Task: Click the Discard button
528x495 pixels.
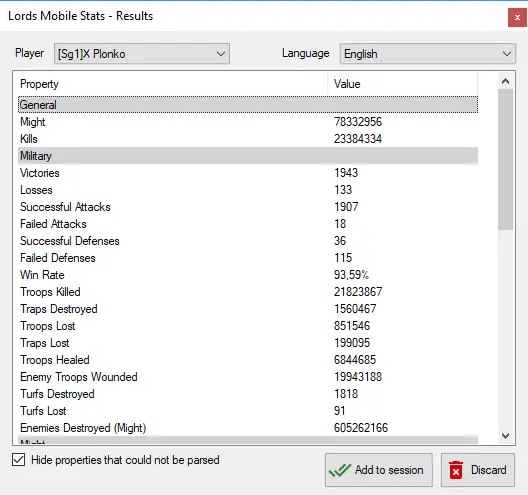Action: 478,470
